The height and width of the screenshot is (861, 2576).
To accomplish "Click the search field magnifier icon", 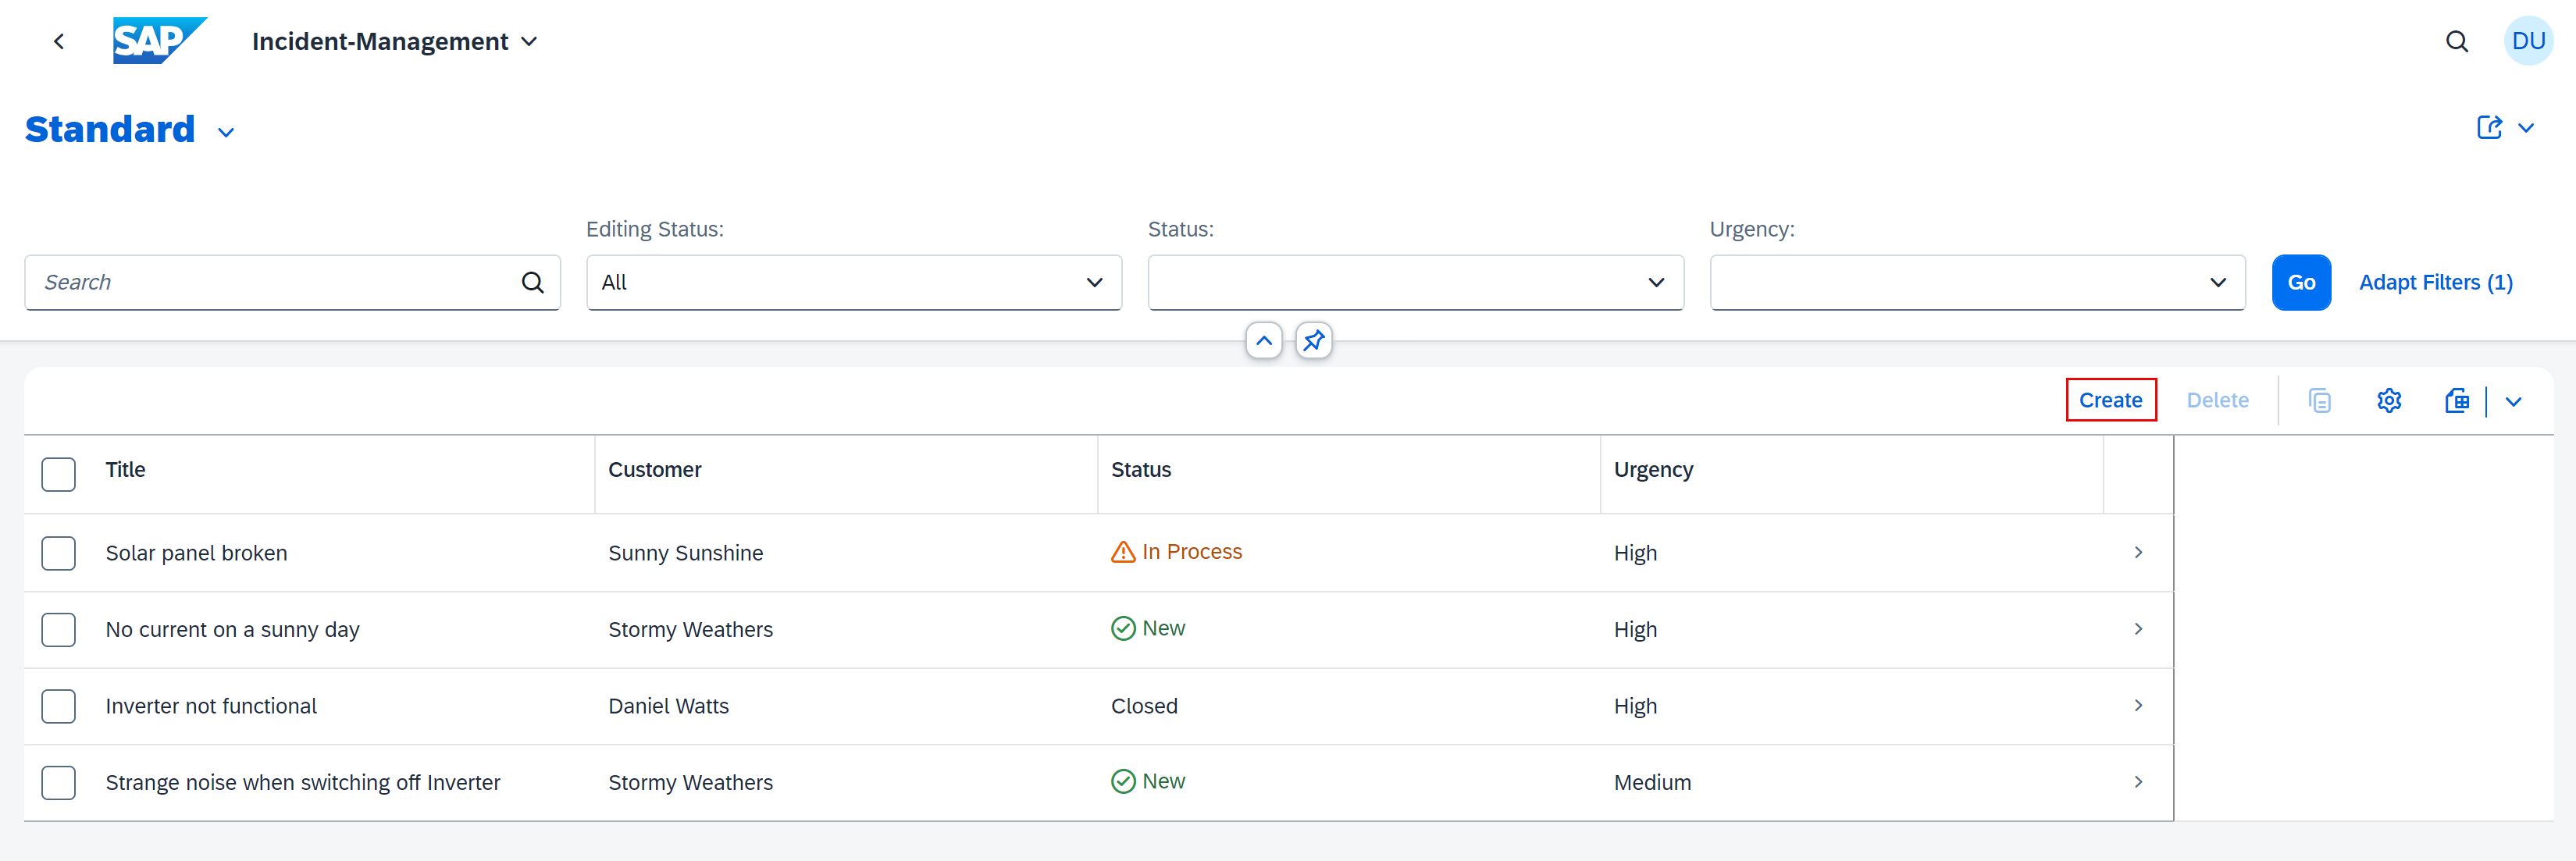I will coord(533,282).
